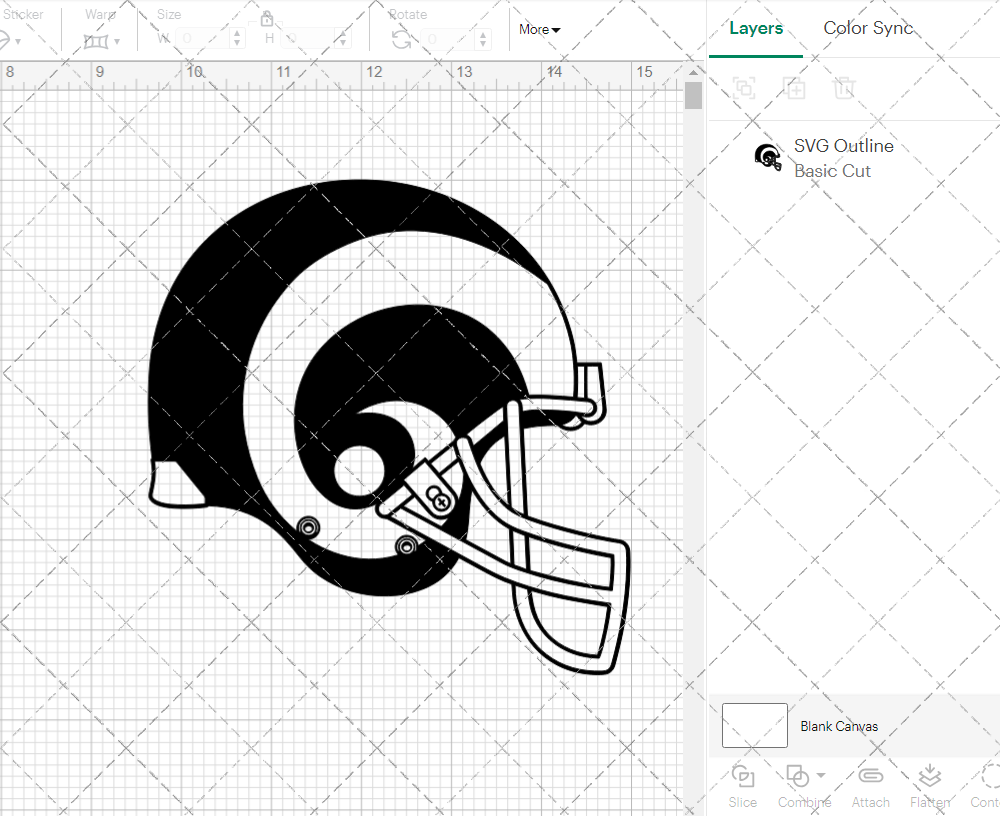
Task: Click the Group layers icon
Action: tap(744, 87)
